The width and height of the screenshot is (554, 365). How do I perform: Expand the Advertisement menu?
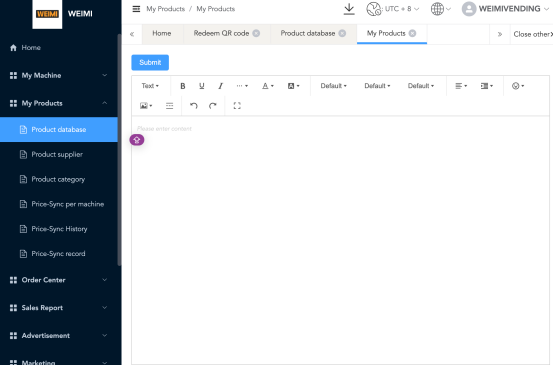click(x=59, y=336)
